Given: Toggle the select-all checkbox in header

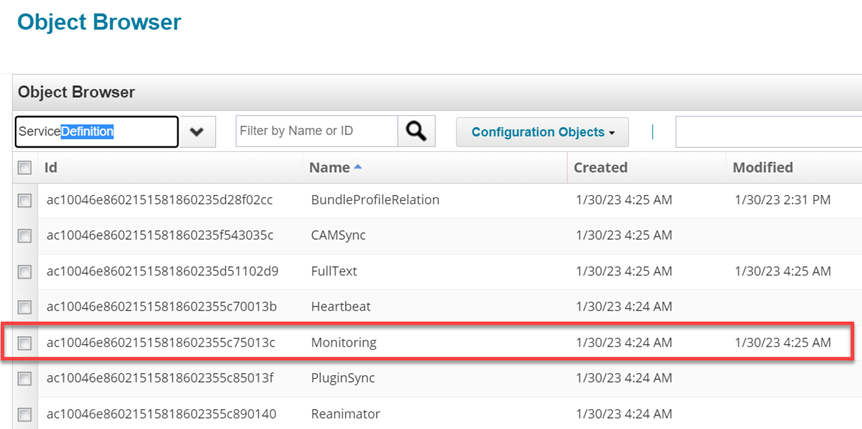Looking at the screenshot, I should point(25,168).
